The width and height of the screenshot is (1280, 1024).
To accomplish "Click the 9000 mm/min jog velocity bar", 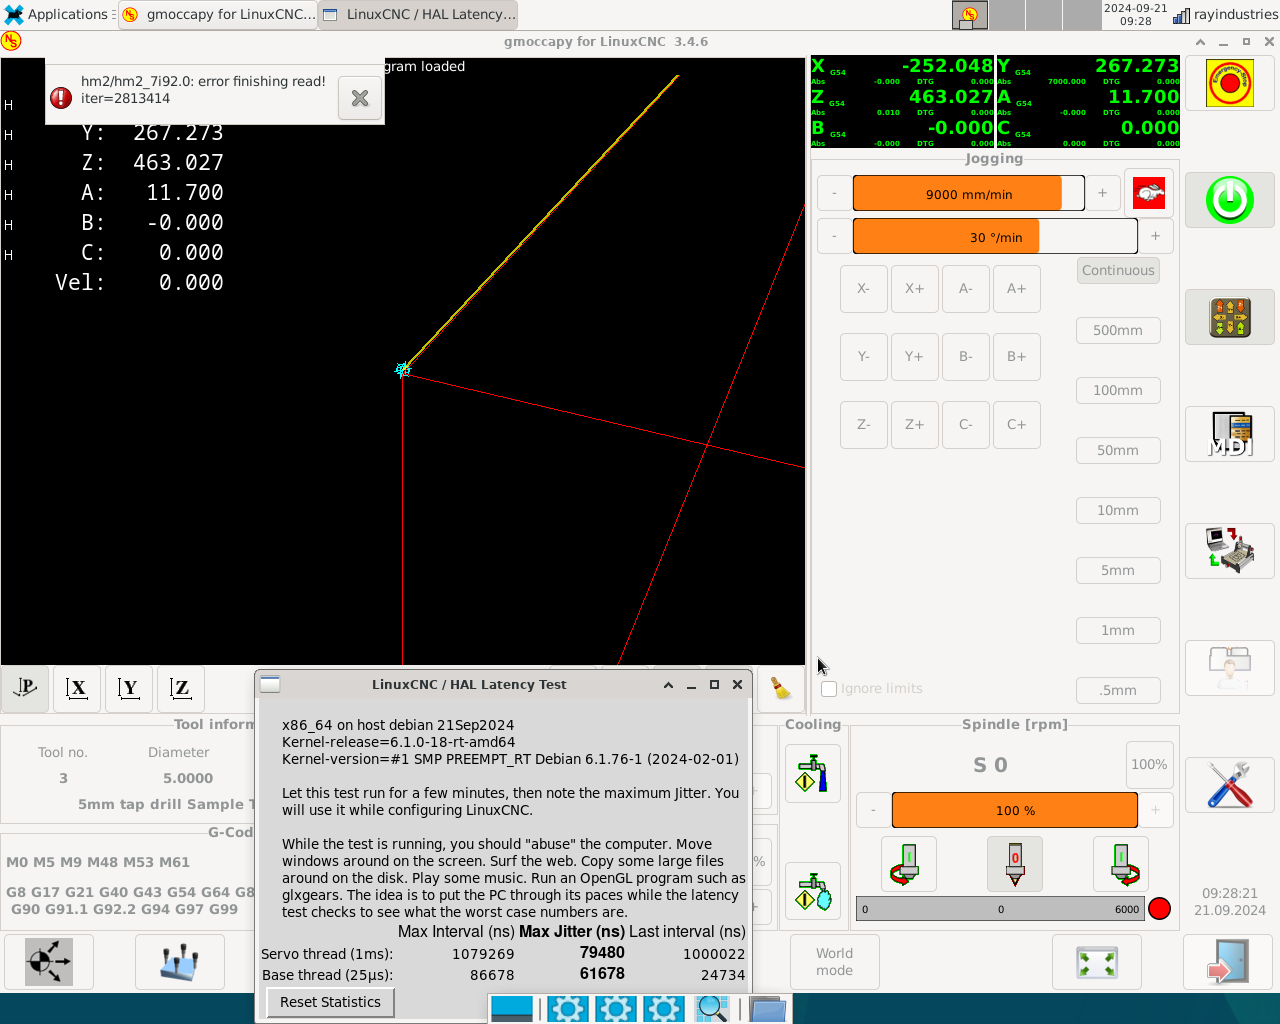I will (968, 194).
